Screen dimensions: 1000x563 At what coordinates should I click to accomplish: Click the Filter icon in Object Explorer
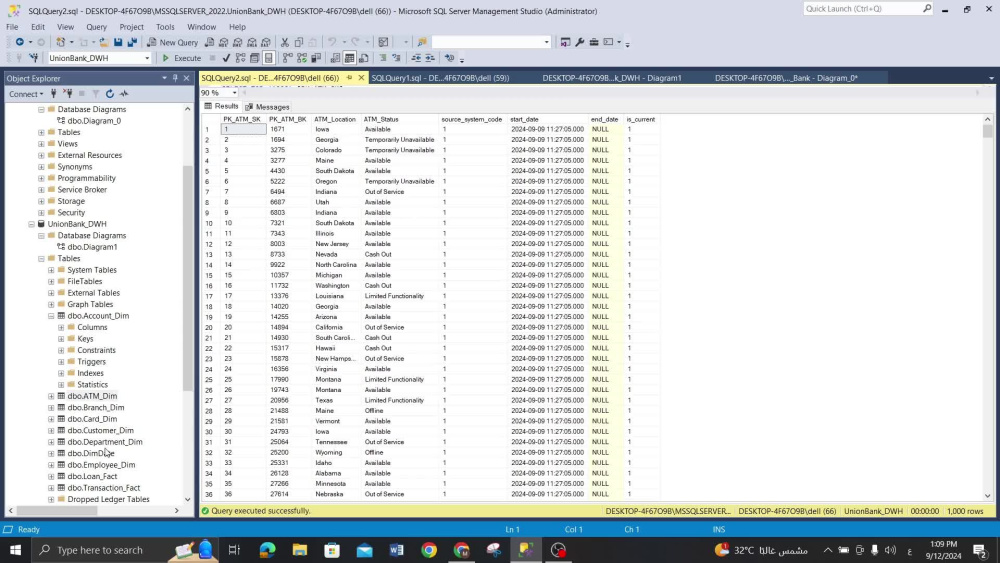point(96,94)
